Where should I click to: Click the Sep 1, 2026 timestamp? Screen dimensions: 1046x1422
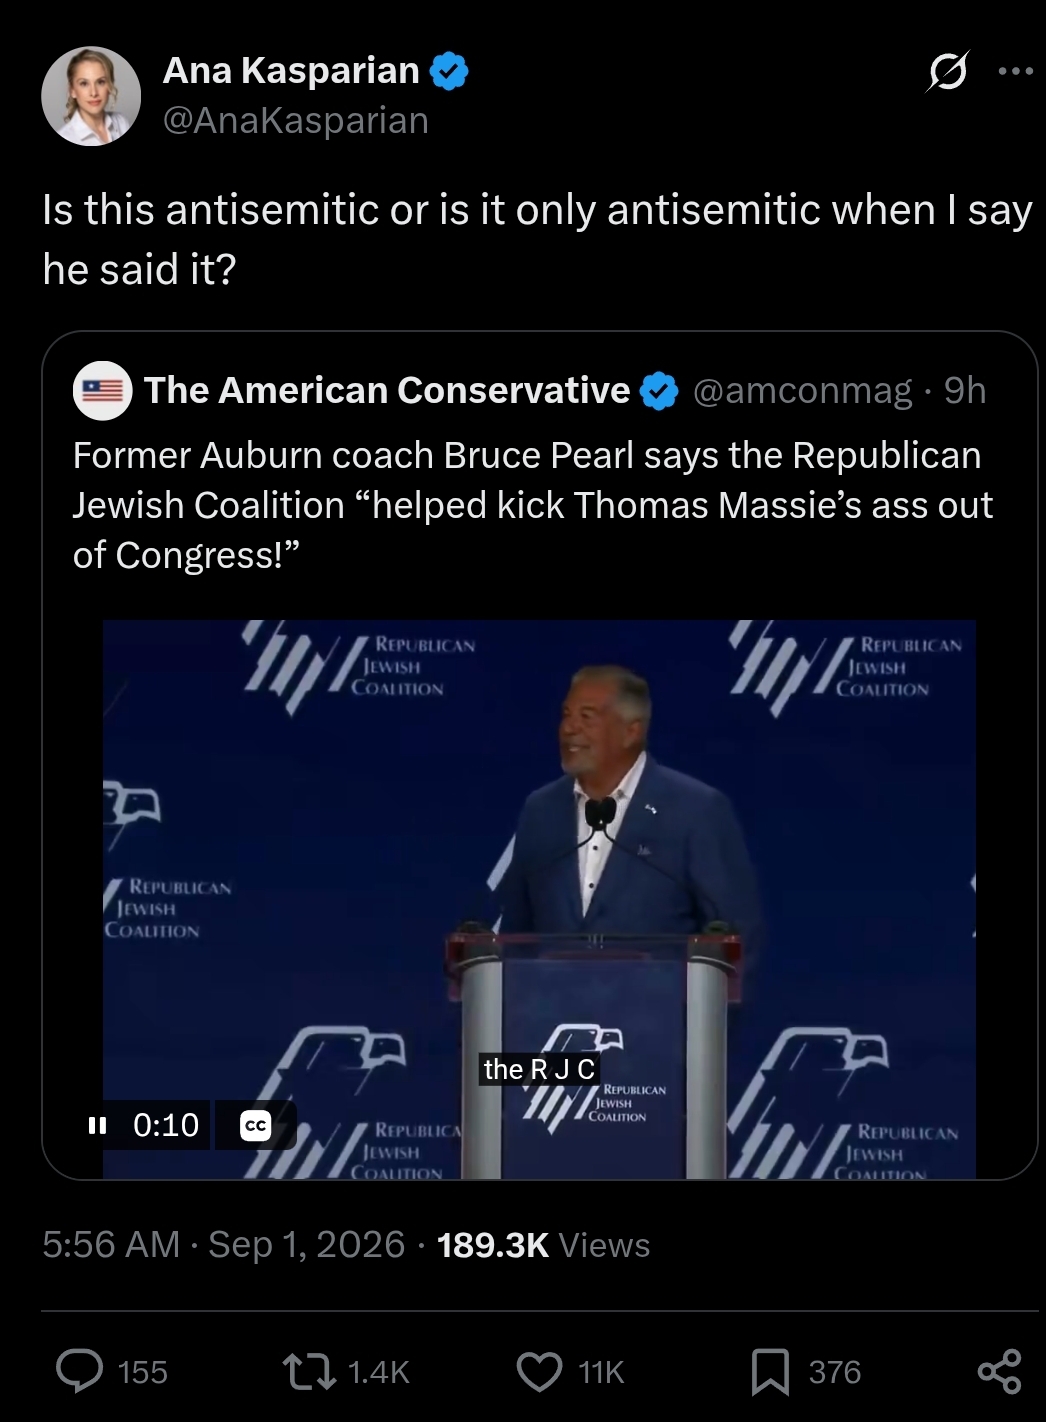pyautogui.click(x=306, y=1245)
